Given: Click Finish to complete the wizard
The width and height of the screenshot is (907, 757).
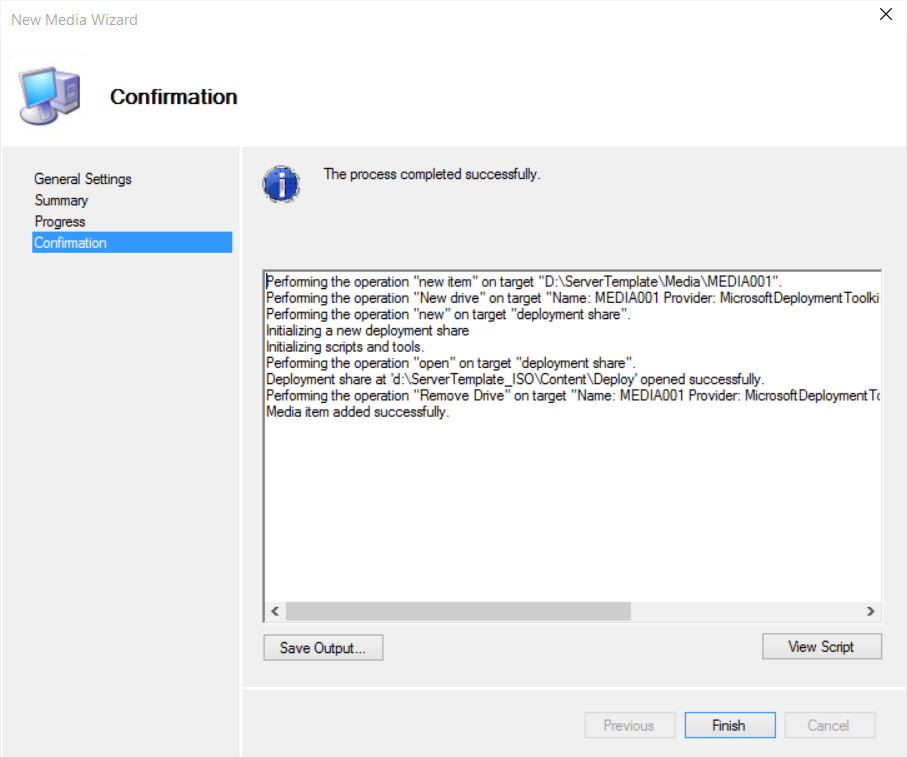Looking at the screenshot, I should point(729,726).
